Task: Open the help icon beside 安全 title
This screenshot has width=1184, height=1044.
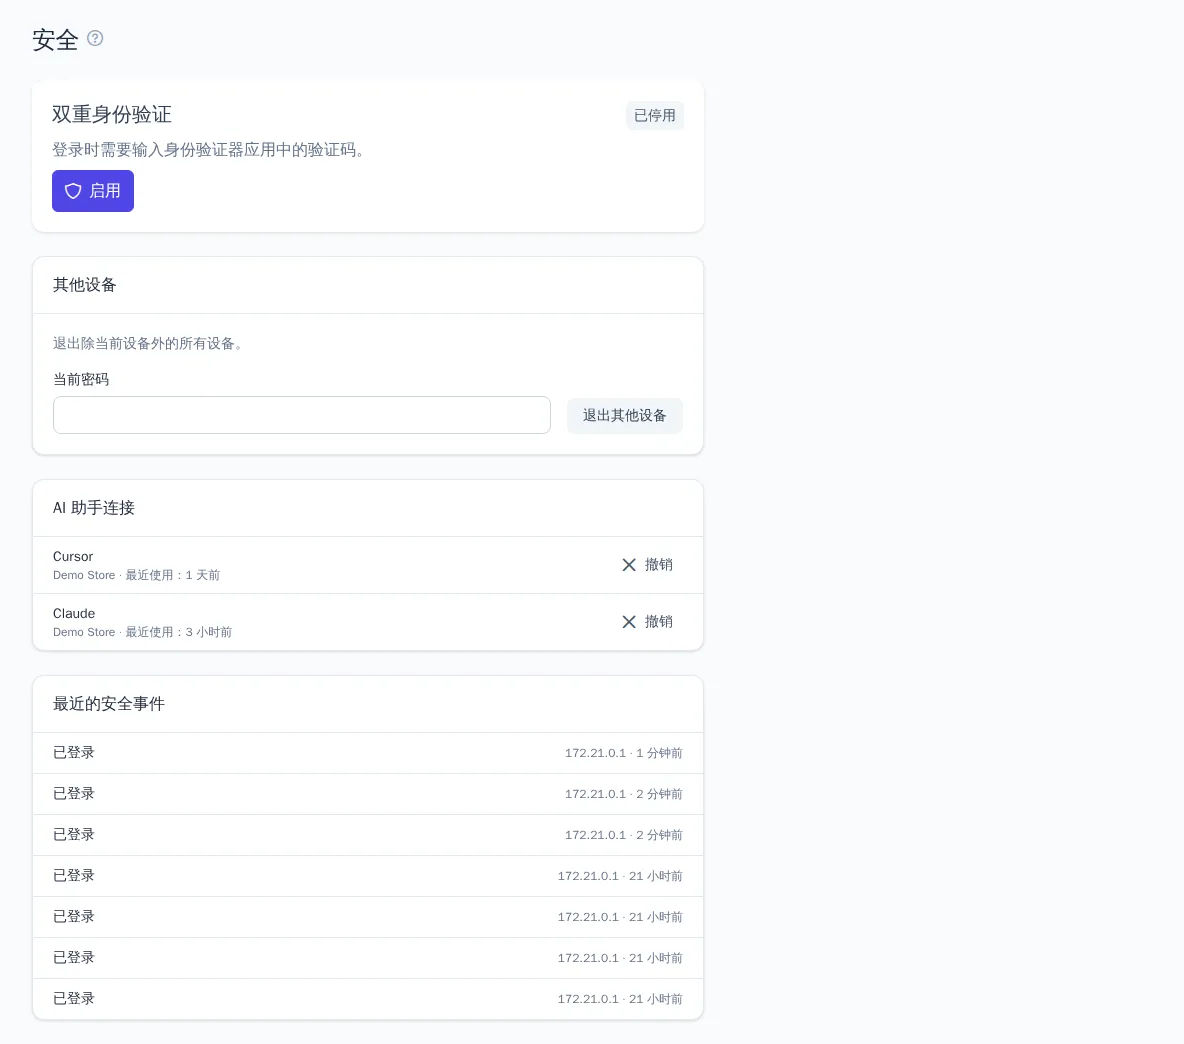Action: (x=95, y=38)
